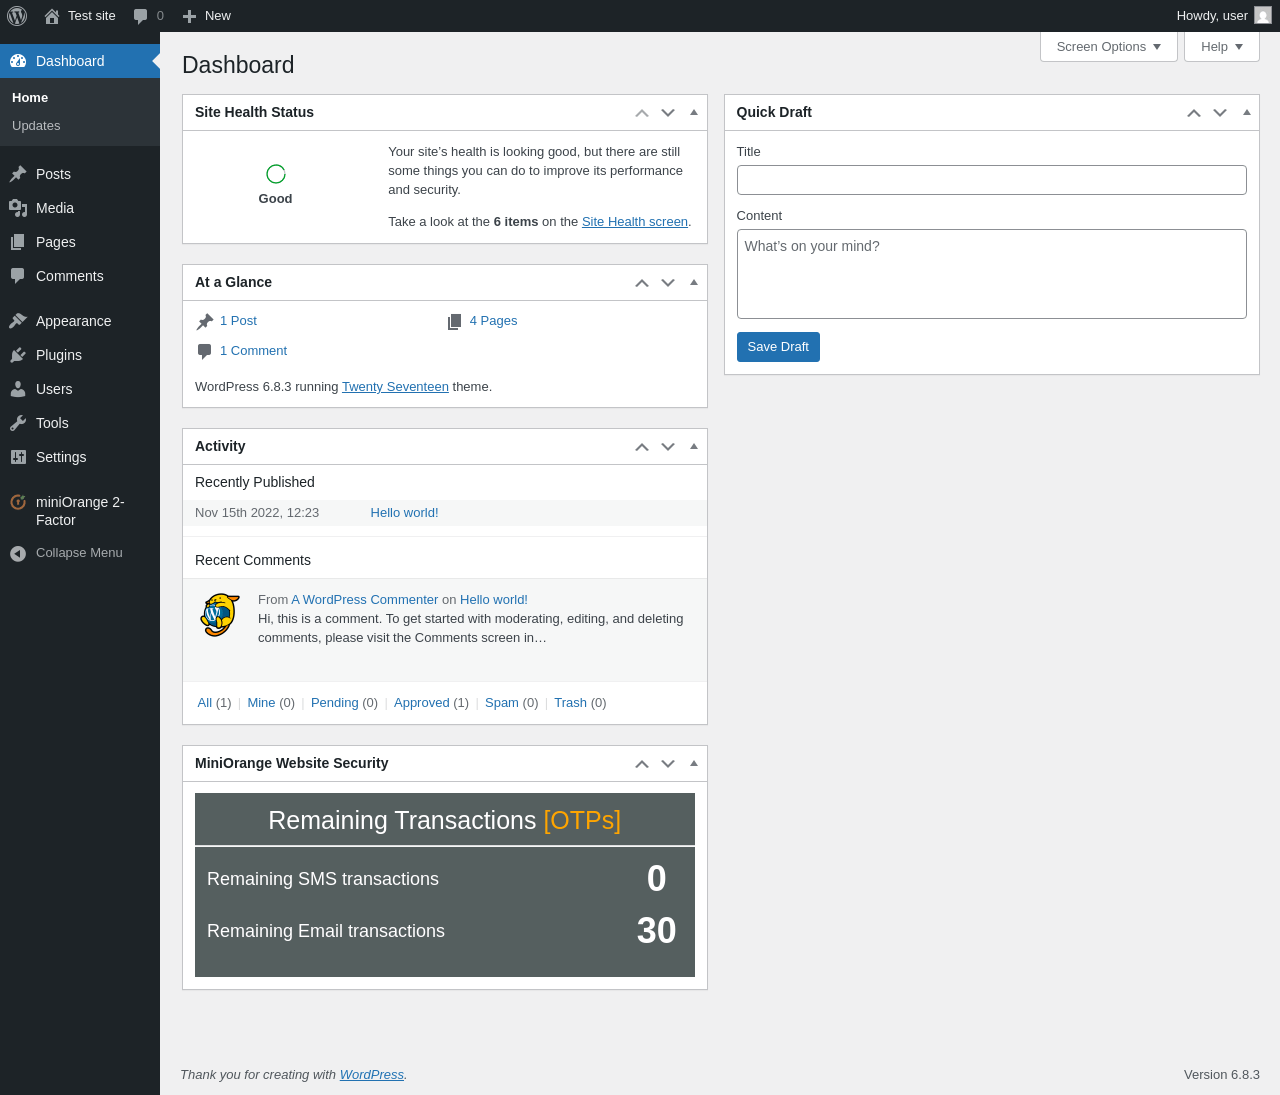The height and width of the screenshot is (1095, 1280).
Task: Show Approved comments
Action: point(422,703)
